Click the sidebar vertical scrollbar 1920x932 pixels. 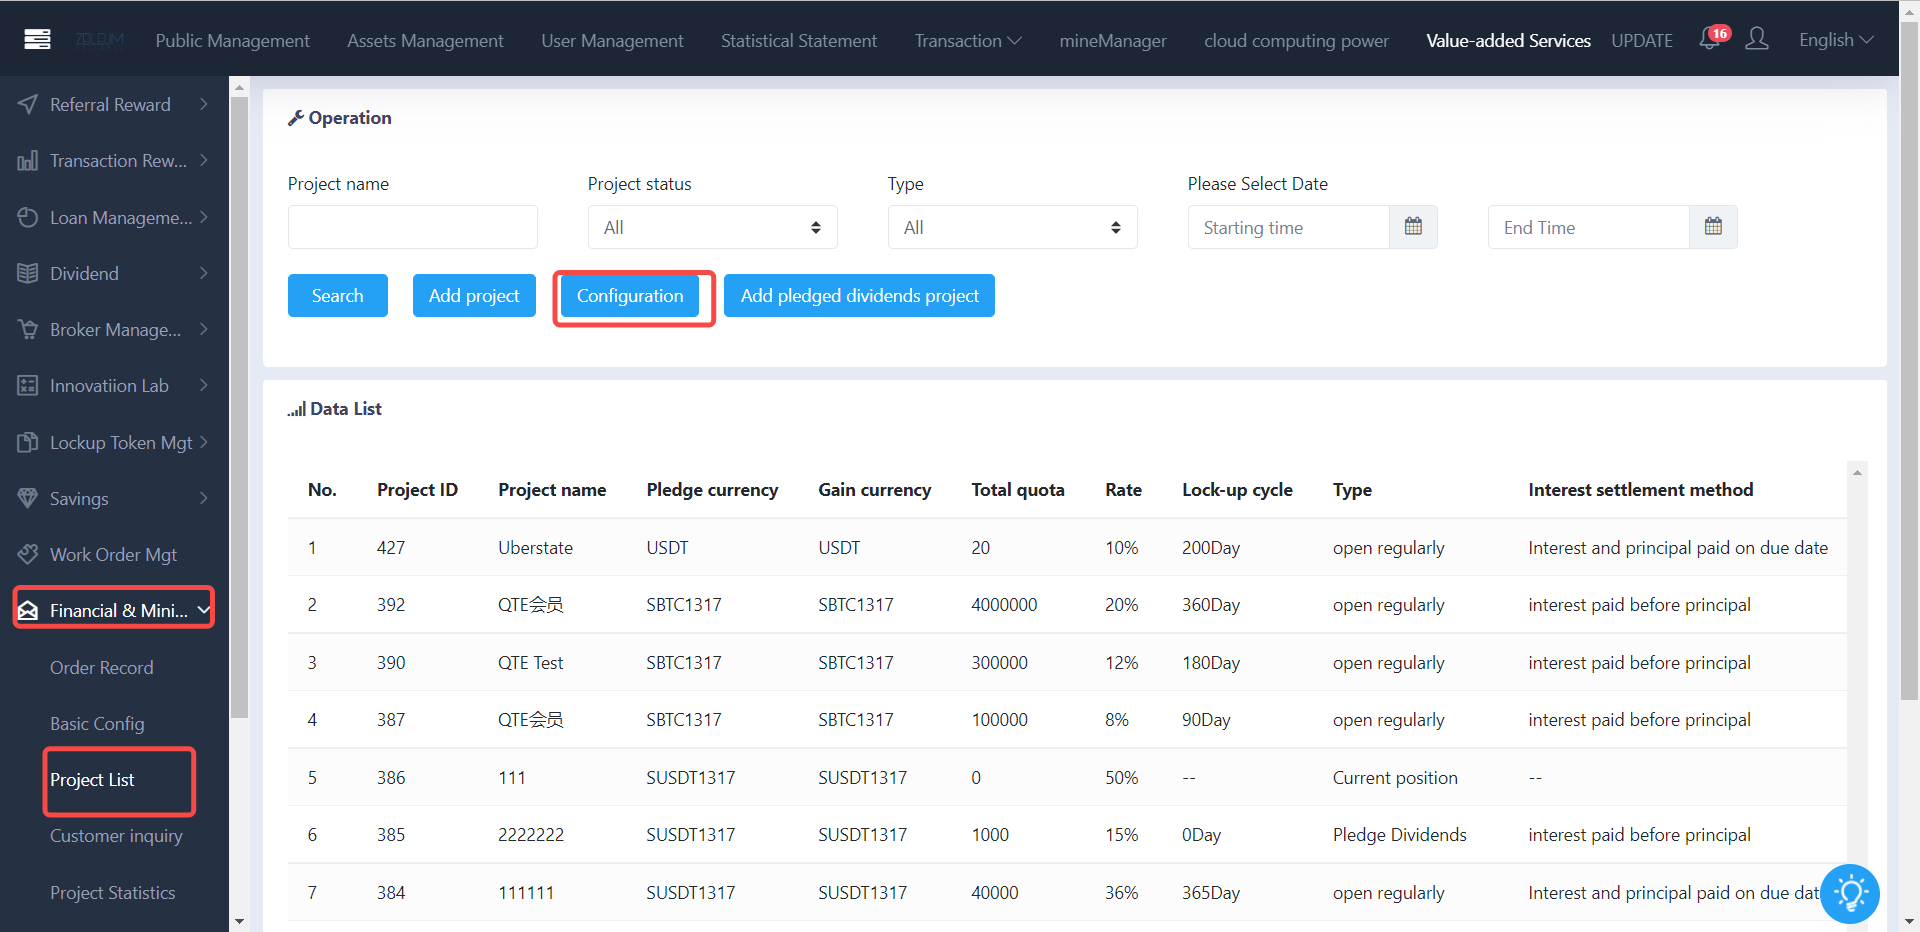pos(239,409)
